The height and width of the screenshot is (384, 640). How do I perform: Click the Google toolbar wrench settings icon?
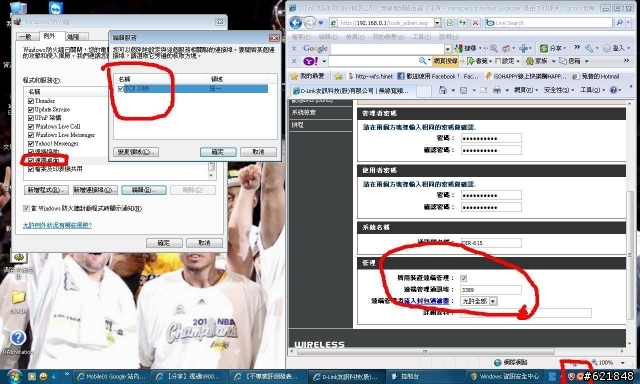coord(589,48)
